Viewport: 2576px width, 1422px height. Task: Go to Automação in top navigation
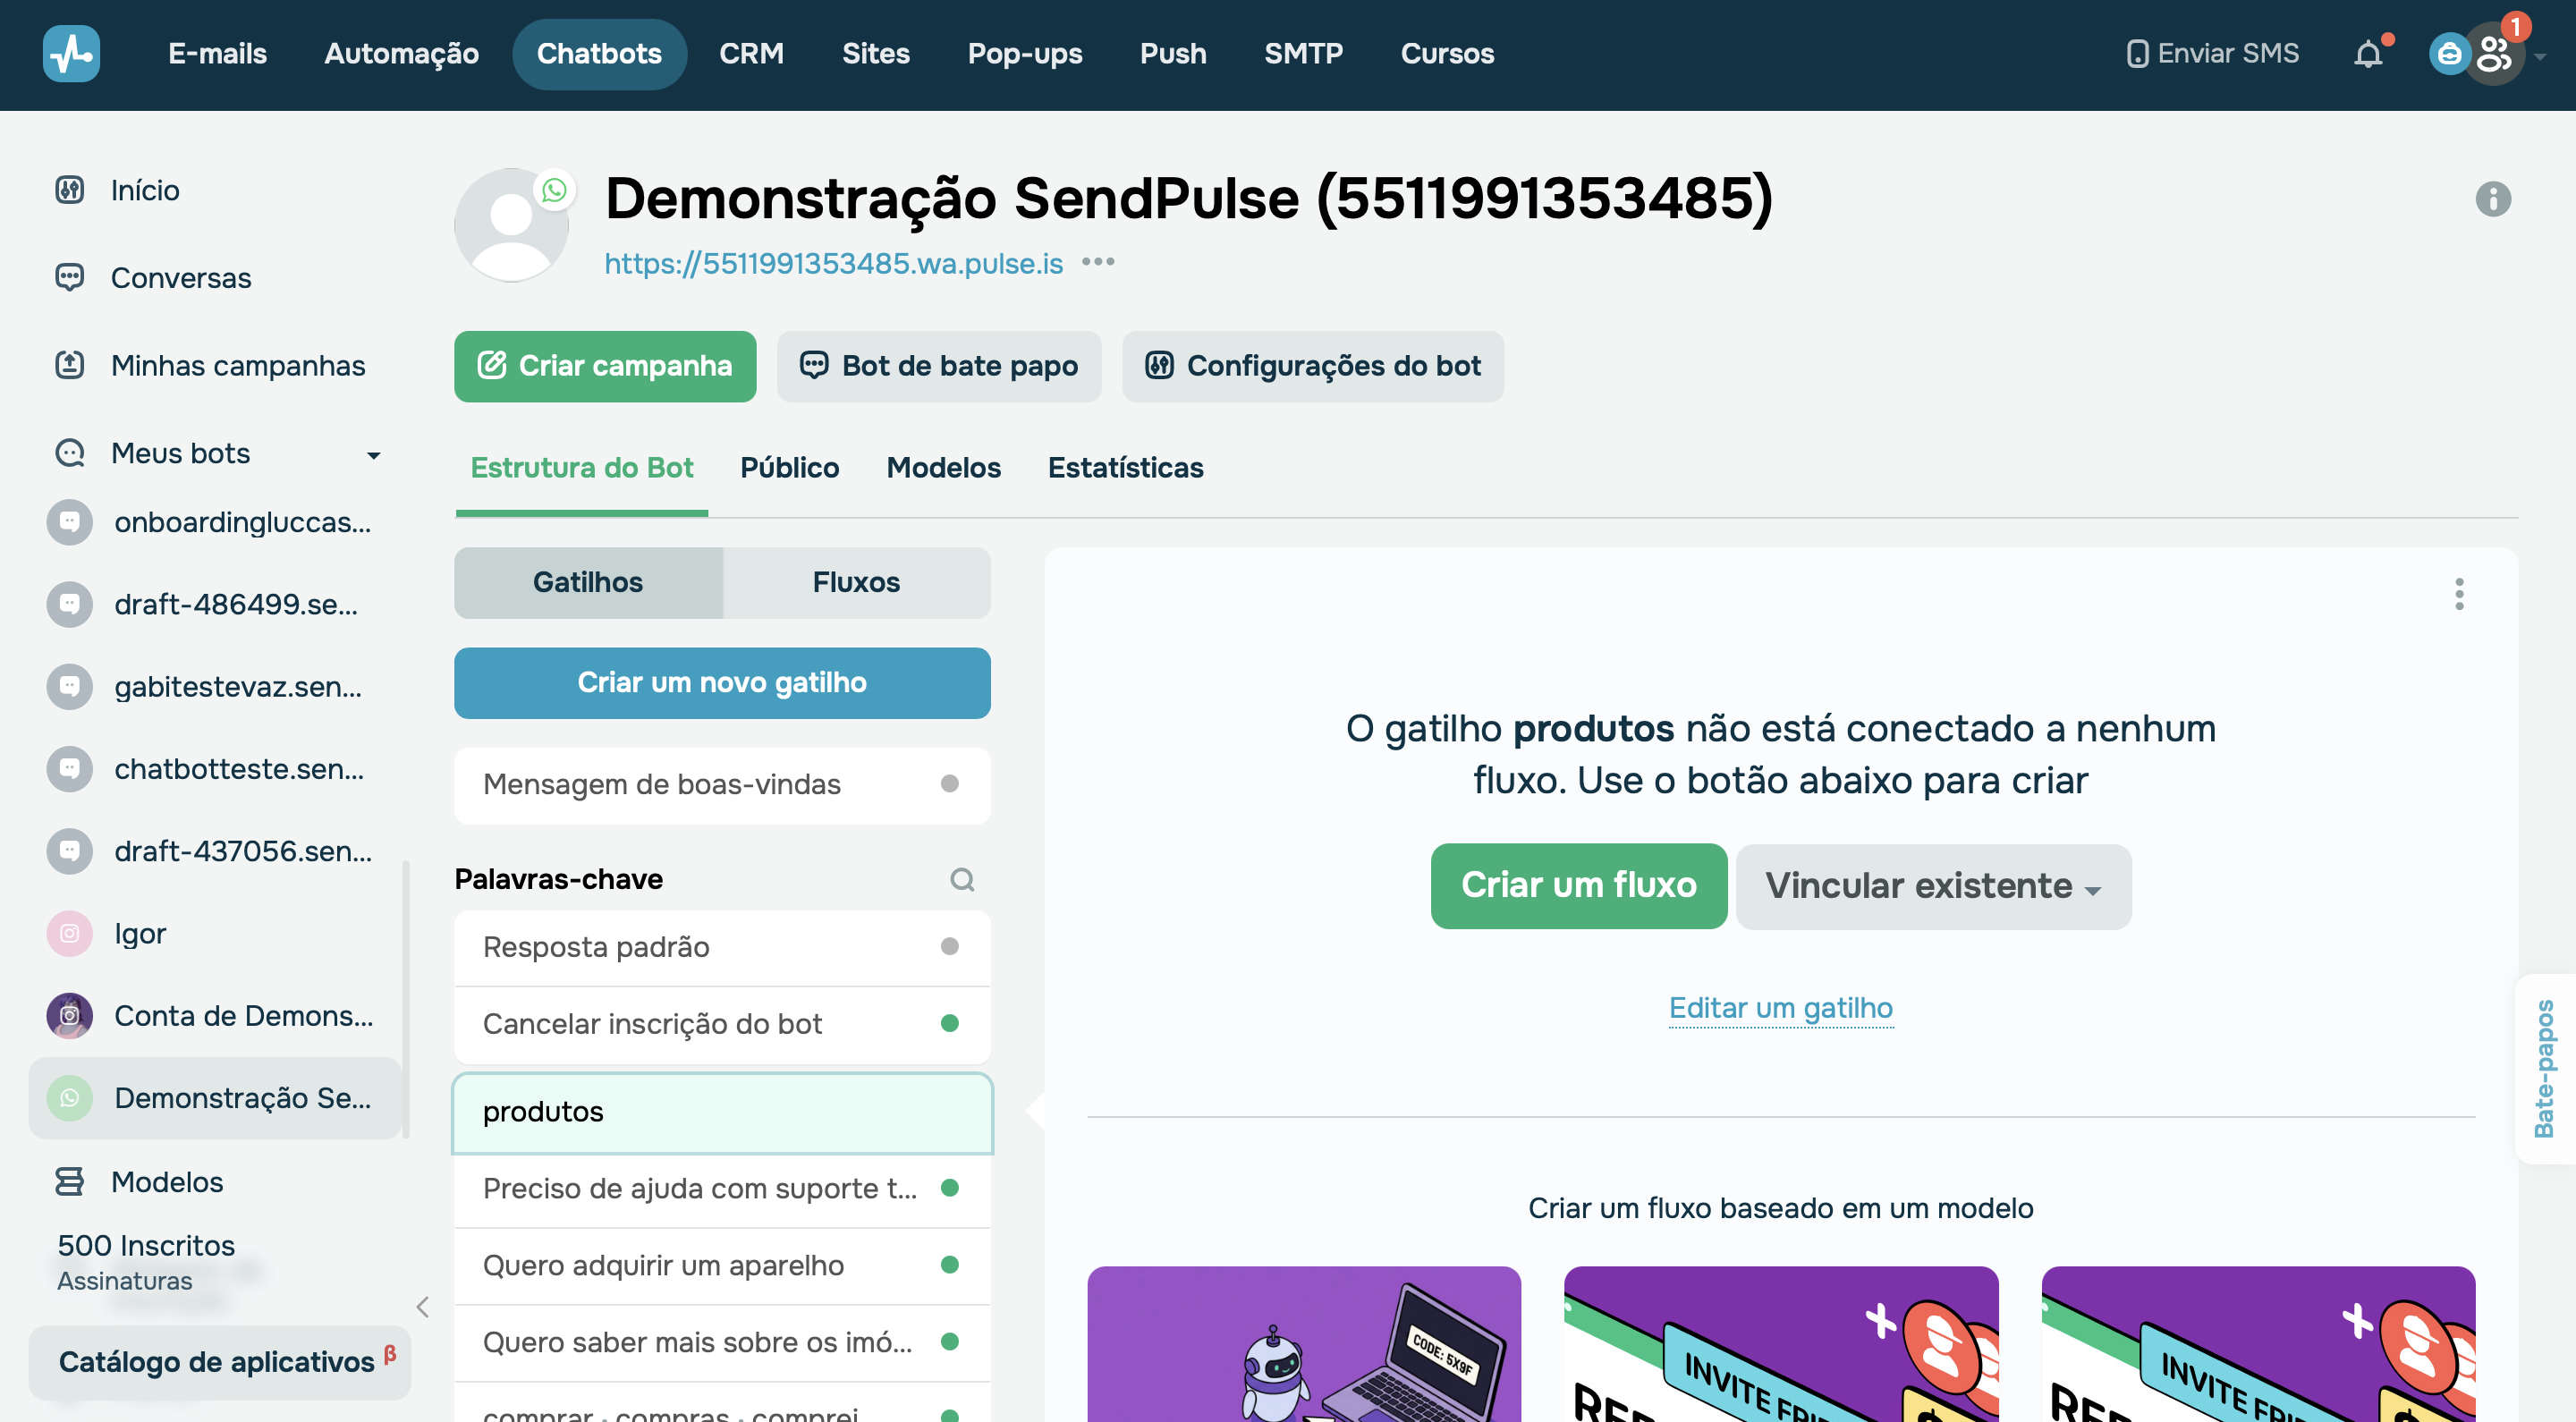point(401,54)
